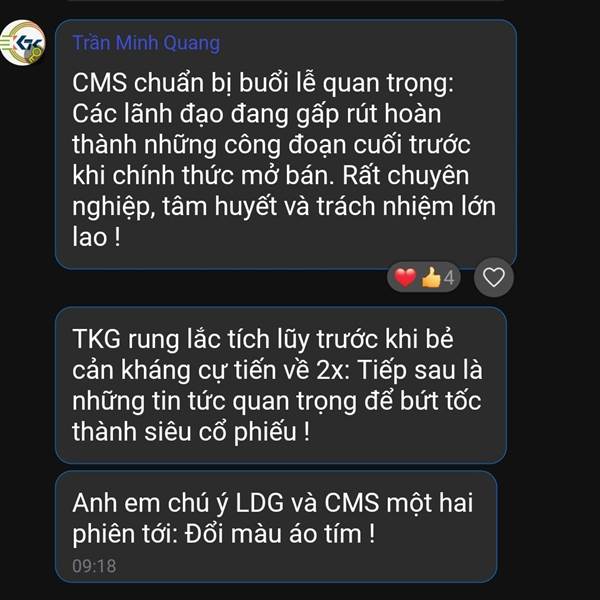Tap the outlined heart react button

click(494, 277)
